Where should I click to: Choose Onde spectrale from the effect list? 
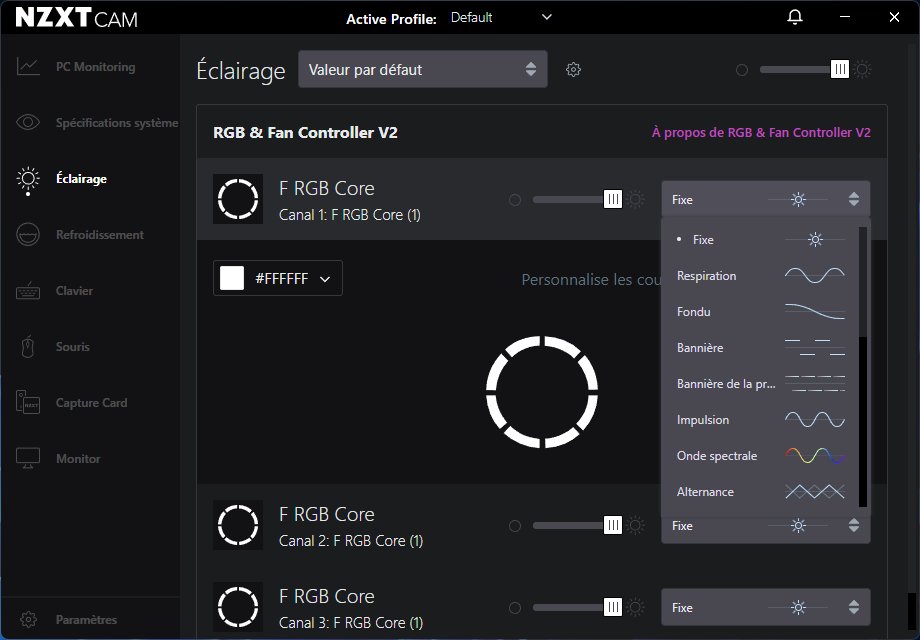716,456
